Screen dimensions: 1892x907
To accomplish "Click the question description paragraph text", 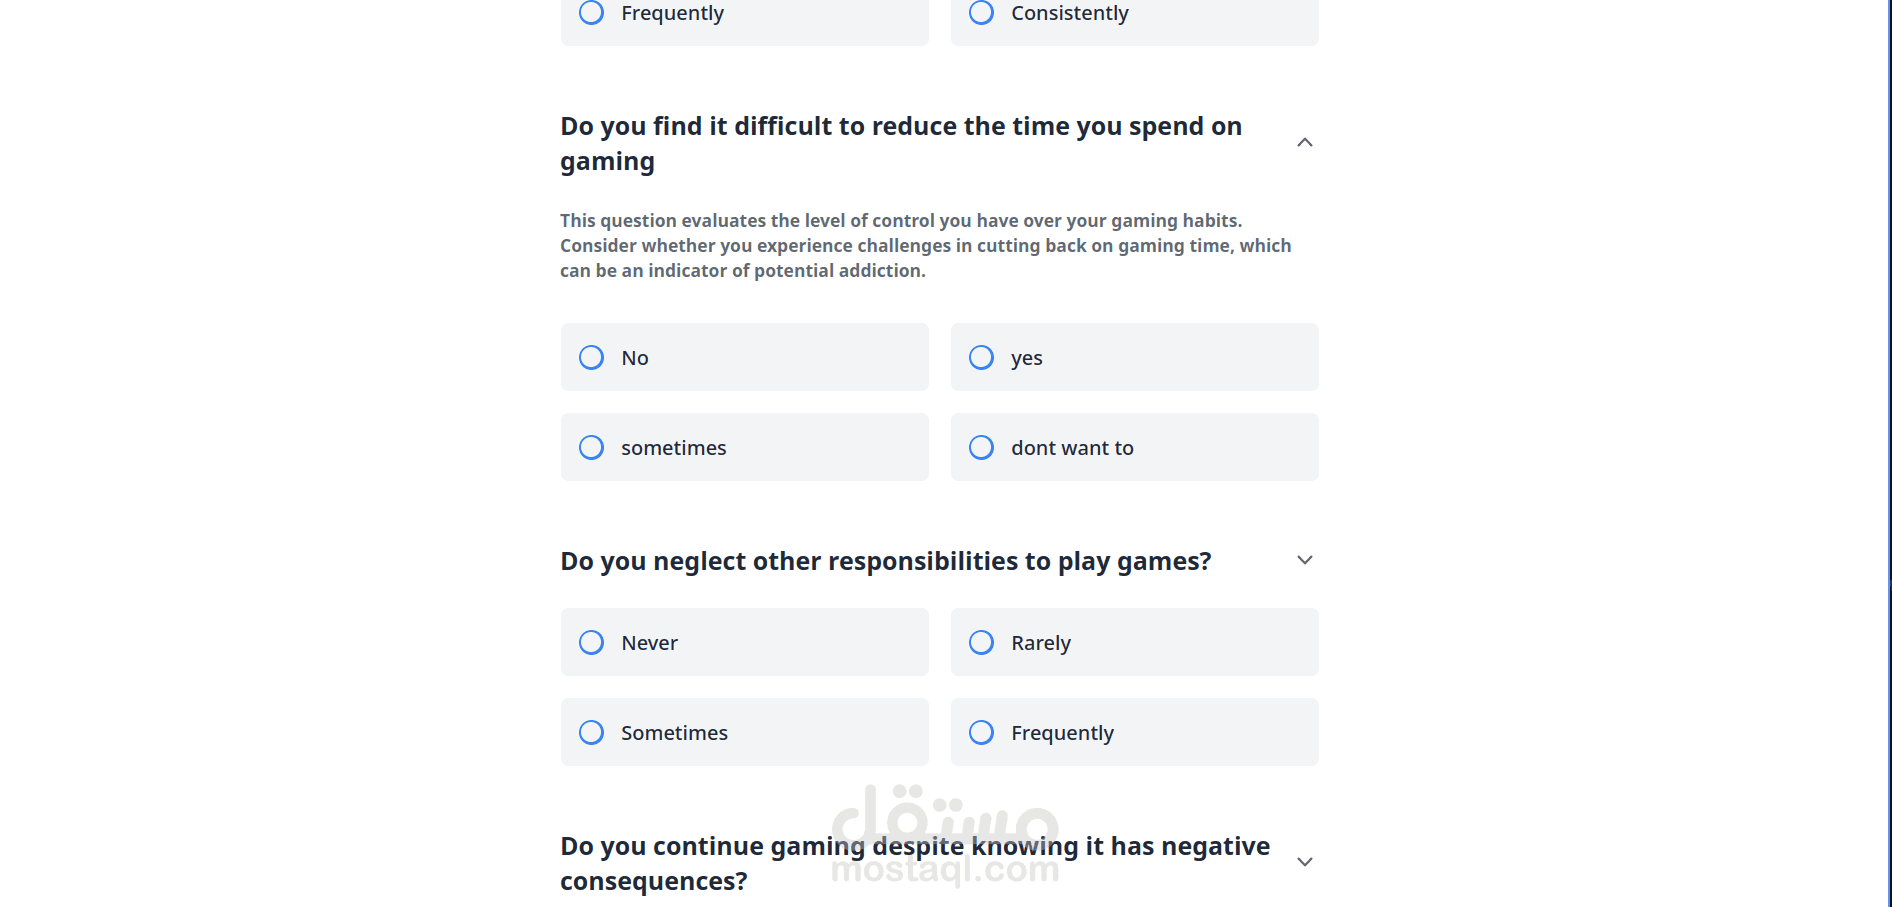I will pyautogui.click(x=926, y=245).
